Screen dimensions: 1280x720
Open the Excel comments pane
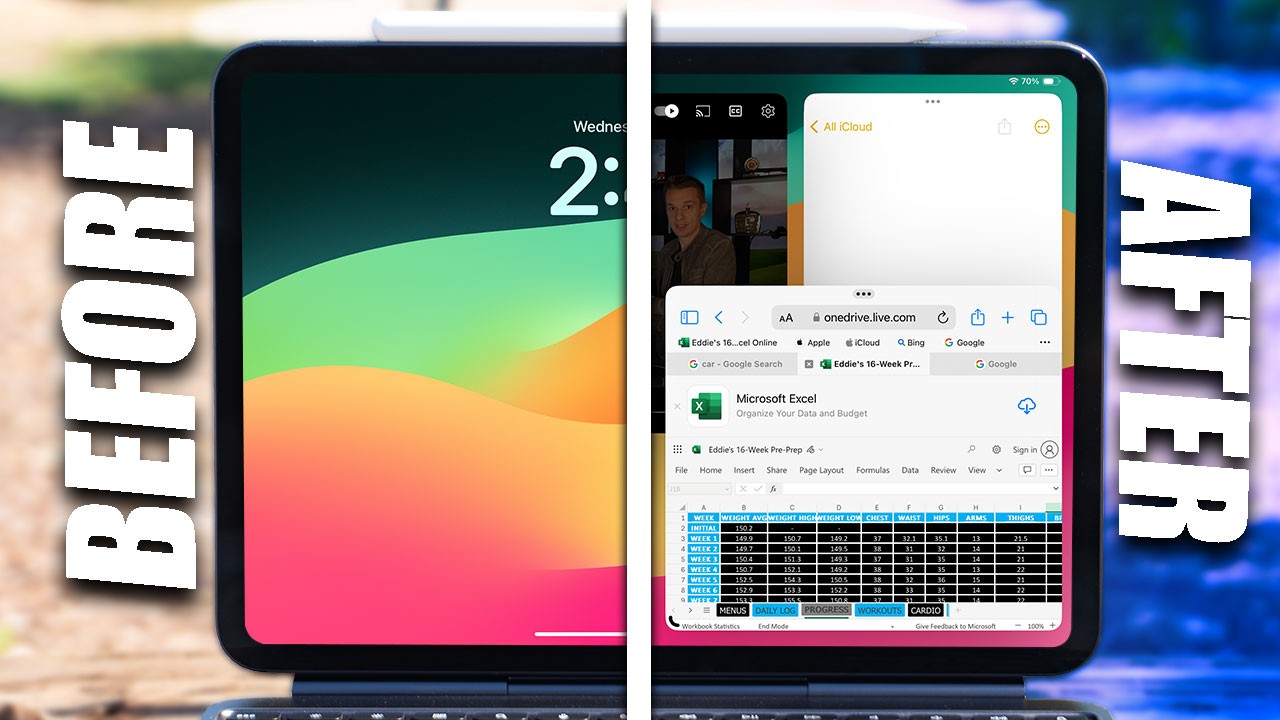point(1027,470)
